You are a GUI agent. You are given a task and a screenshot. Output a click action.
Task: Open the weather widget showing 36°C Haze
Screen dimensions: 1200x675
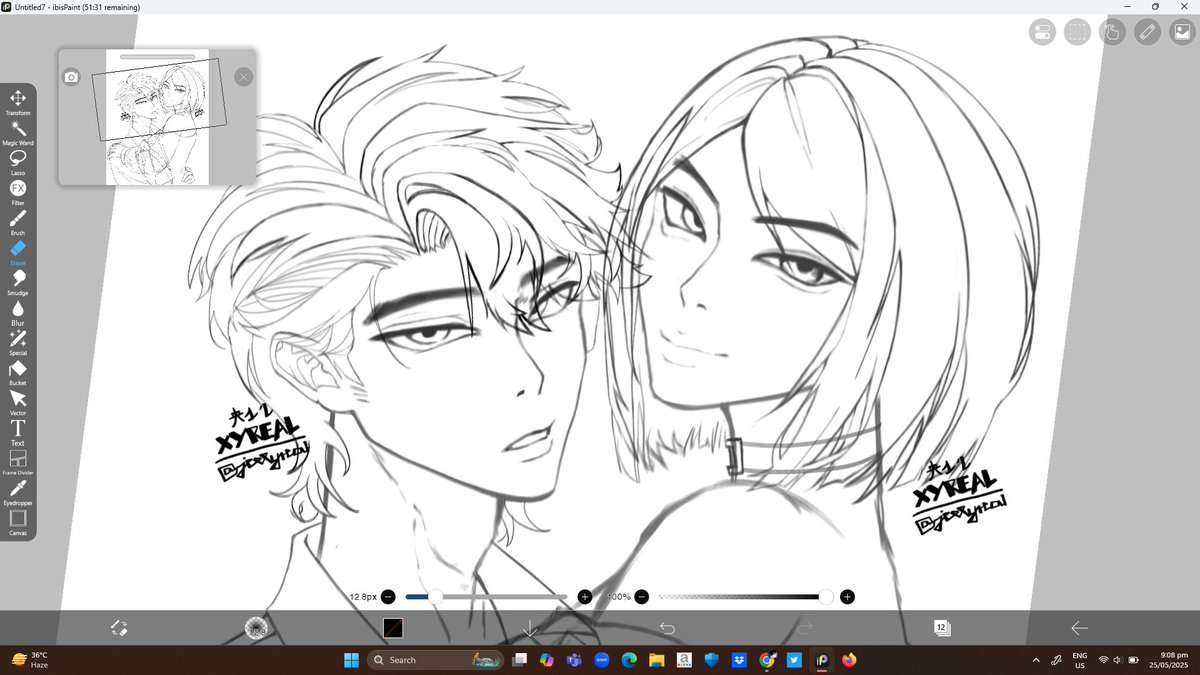pos(30,660)
